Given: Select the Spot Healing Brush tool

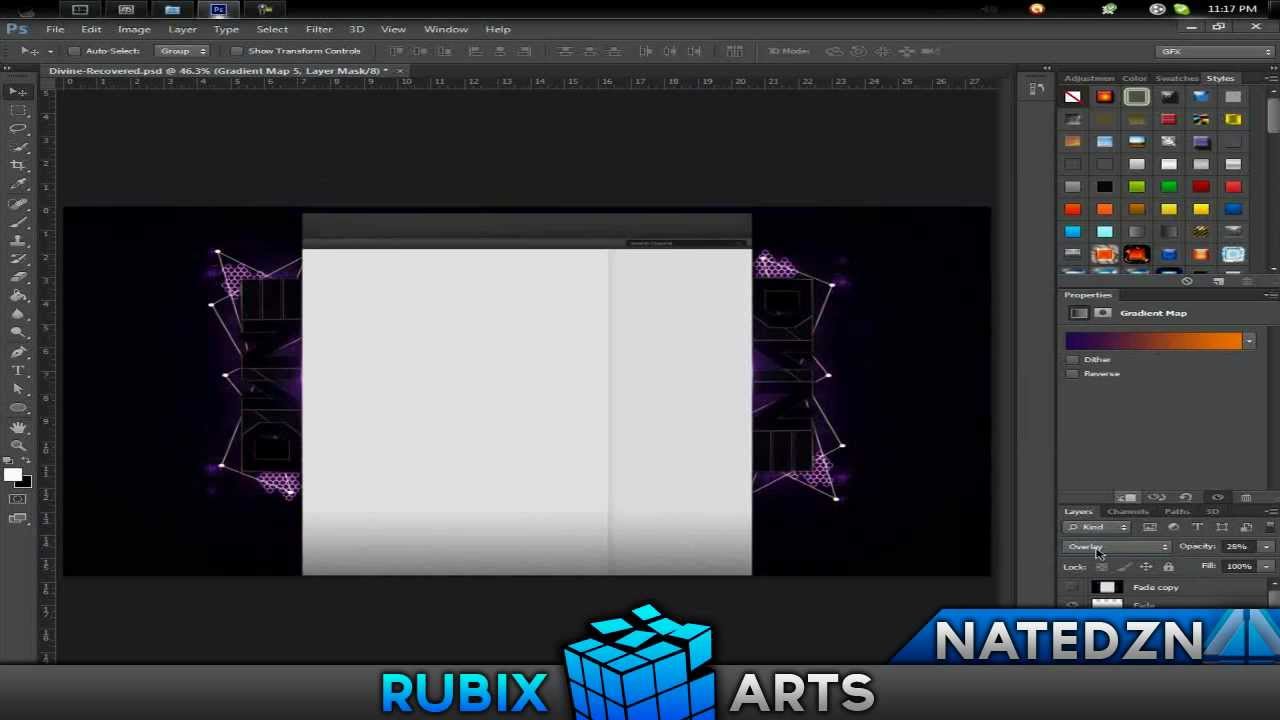Looking at the screenshot, I should click(x=18, y=203).
